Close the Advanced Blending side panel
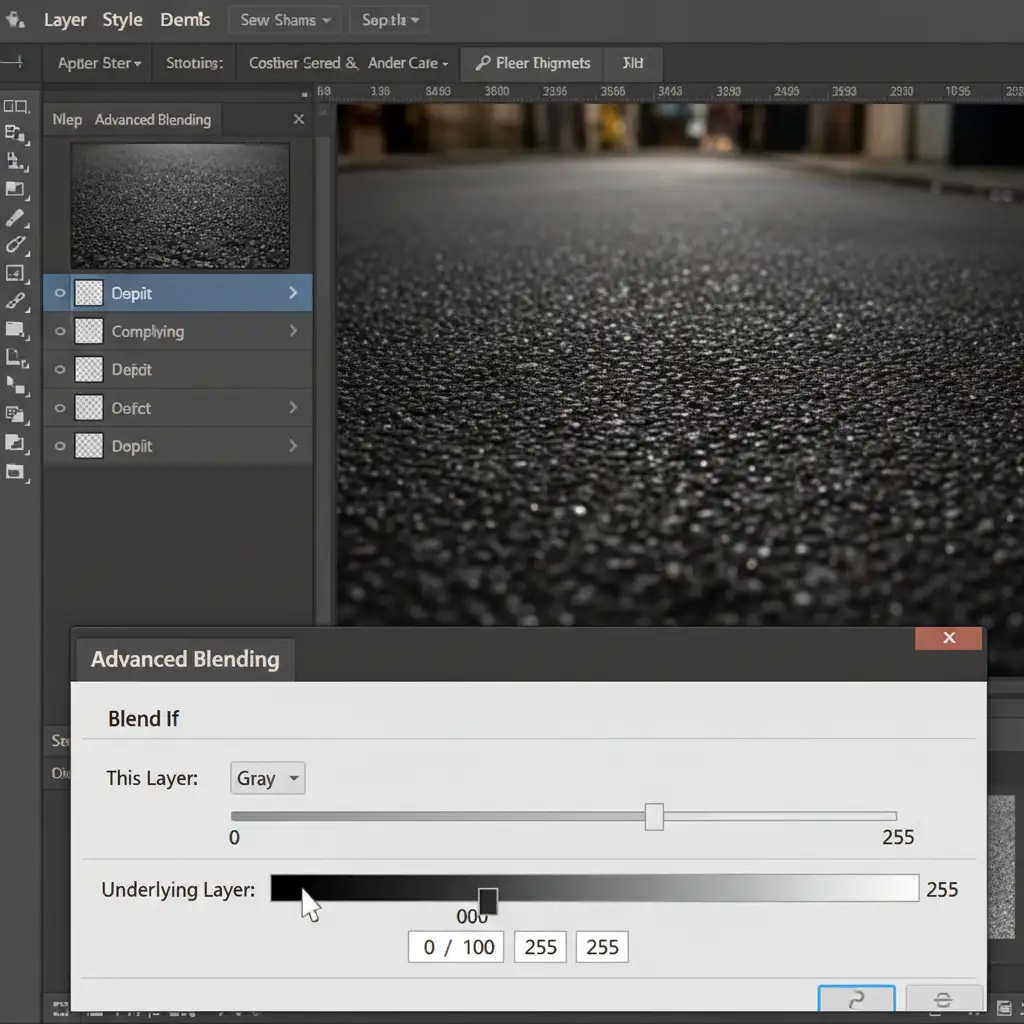 pos(298,119)
